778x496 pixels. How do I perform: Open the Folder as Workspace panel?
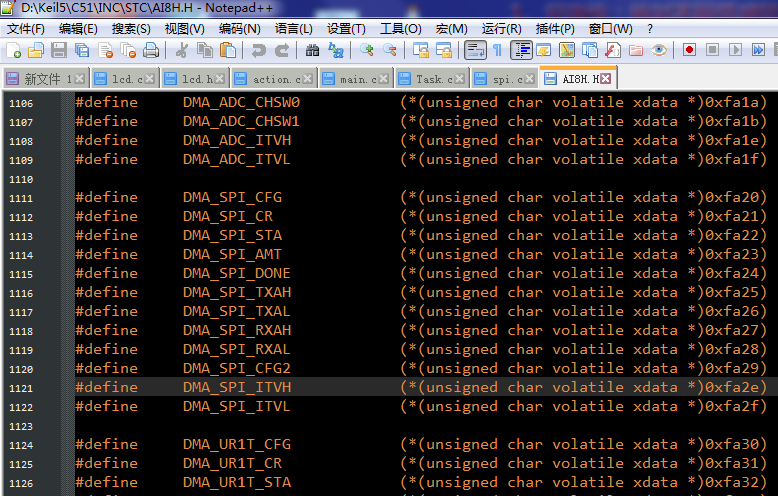tap(636, 51)
